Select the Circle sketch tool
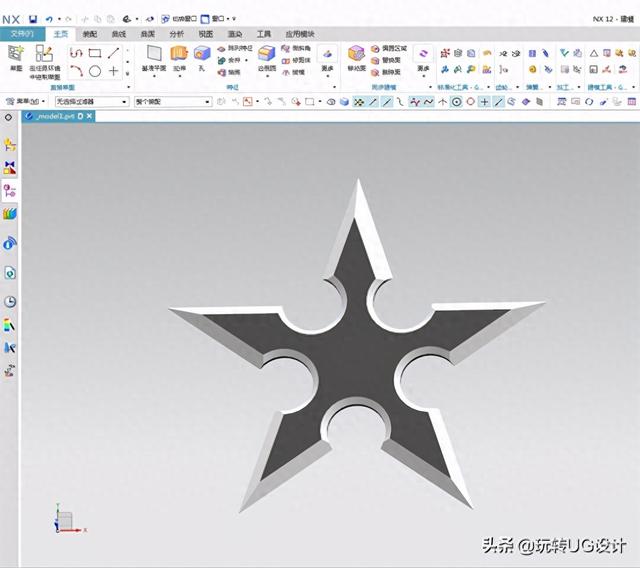The height and width of the screenshot is (568, 640). coord(95,71)
